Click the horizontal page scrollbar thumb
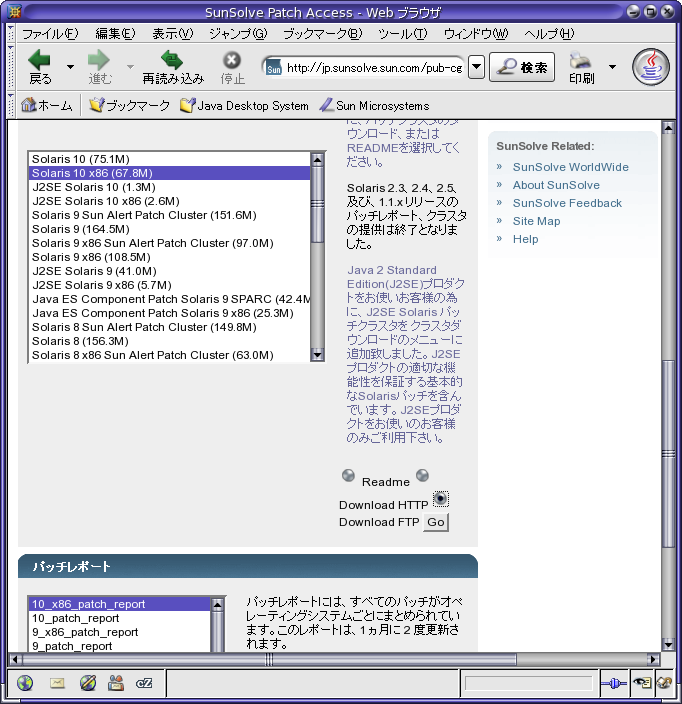This screenshot has height=704, width=682. [269, 659]
